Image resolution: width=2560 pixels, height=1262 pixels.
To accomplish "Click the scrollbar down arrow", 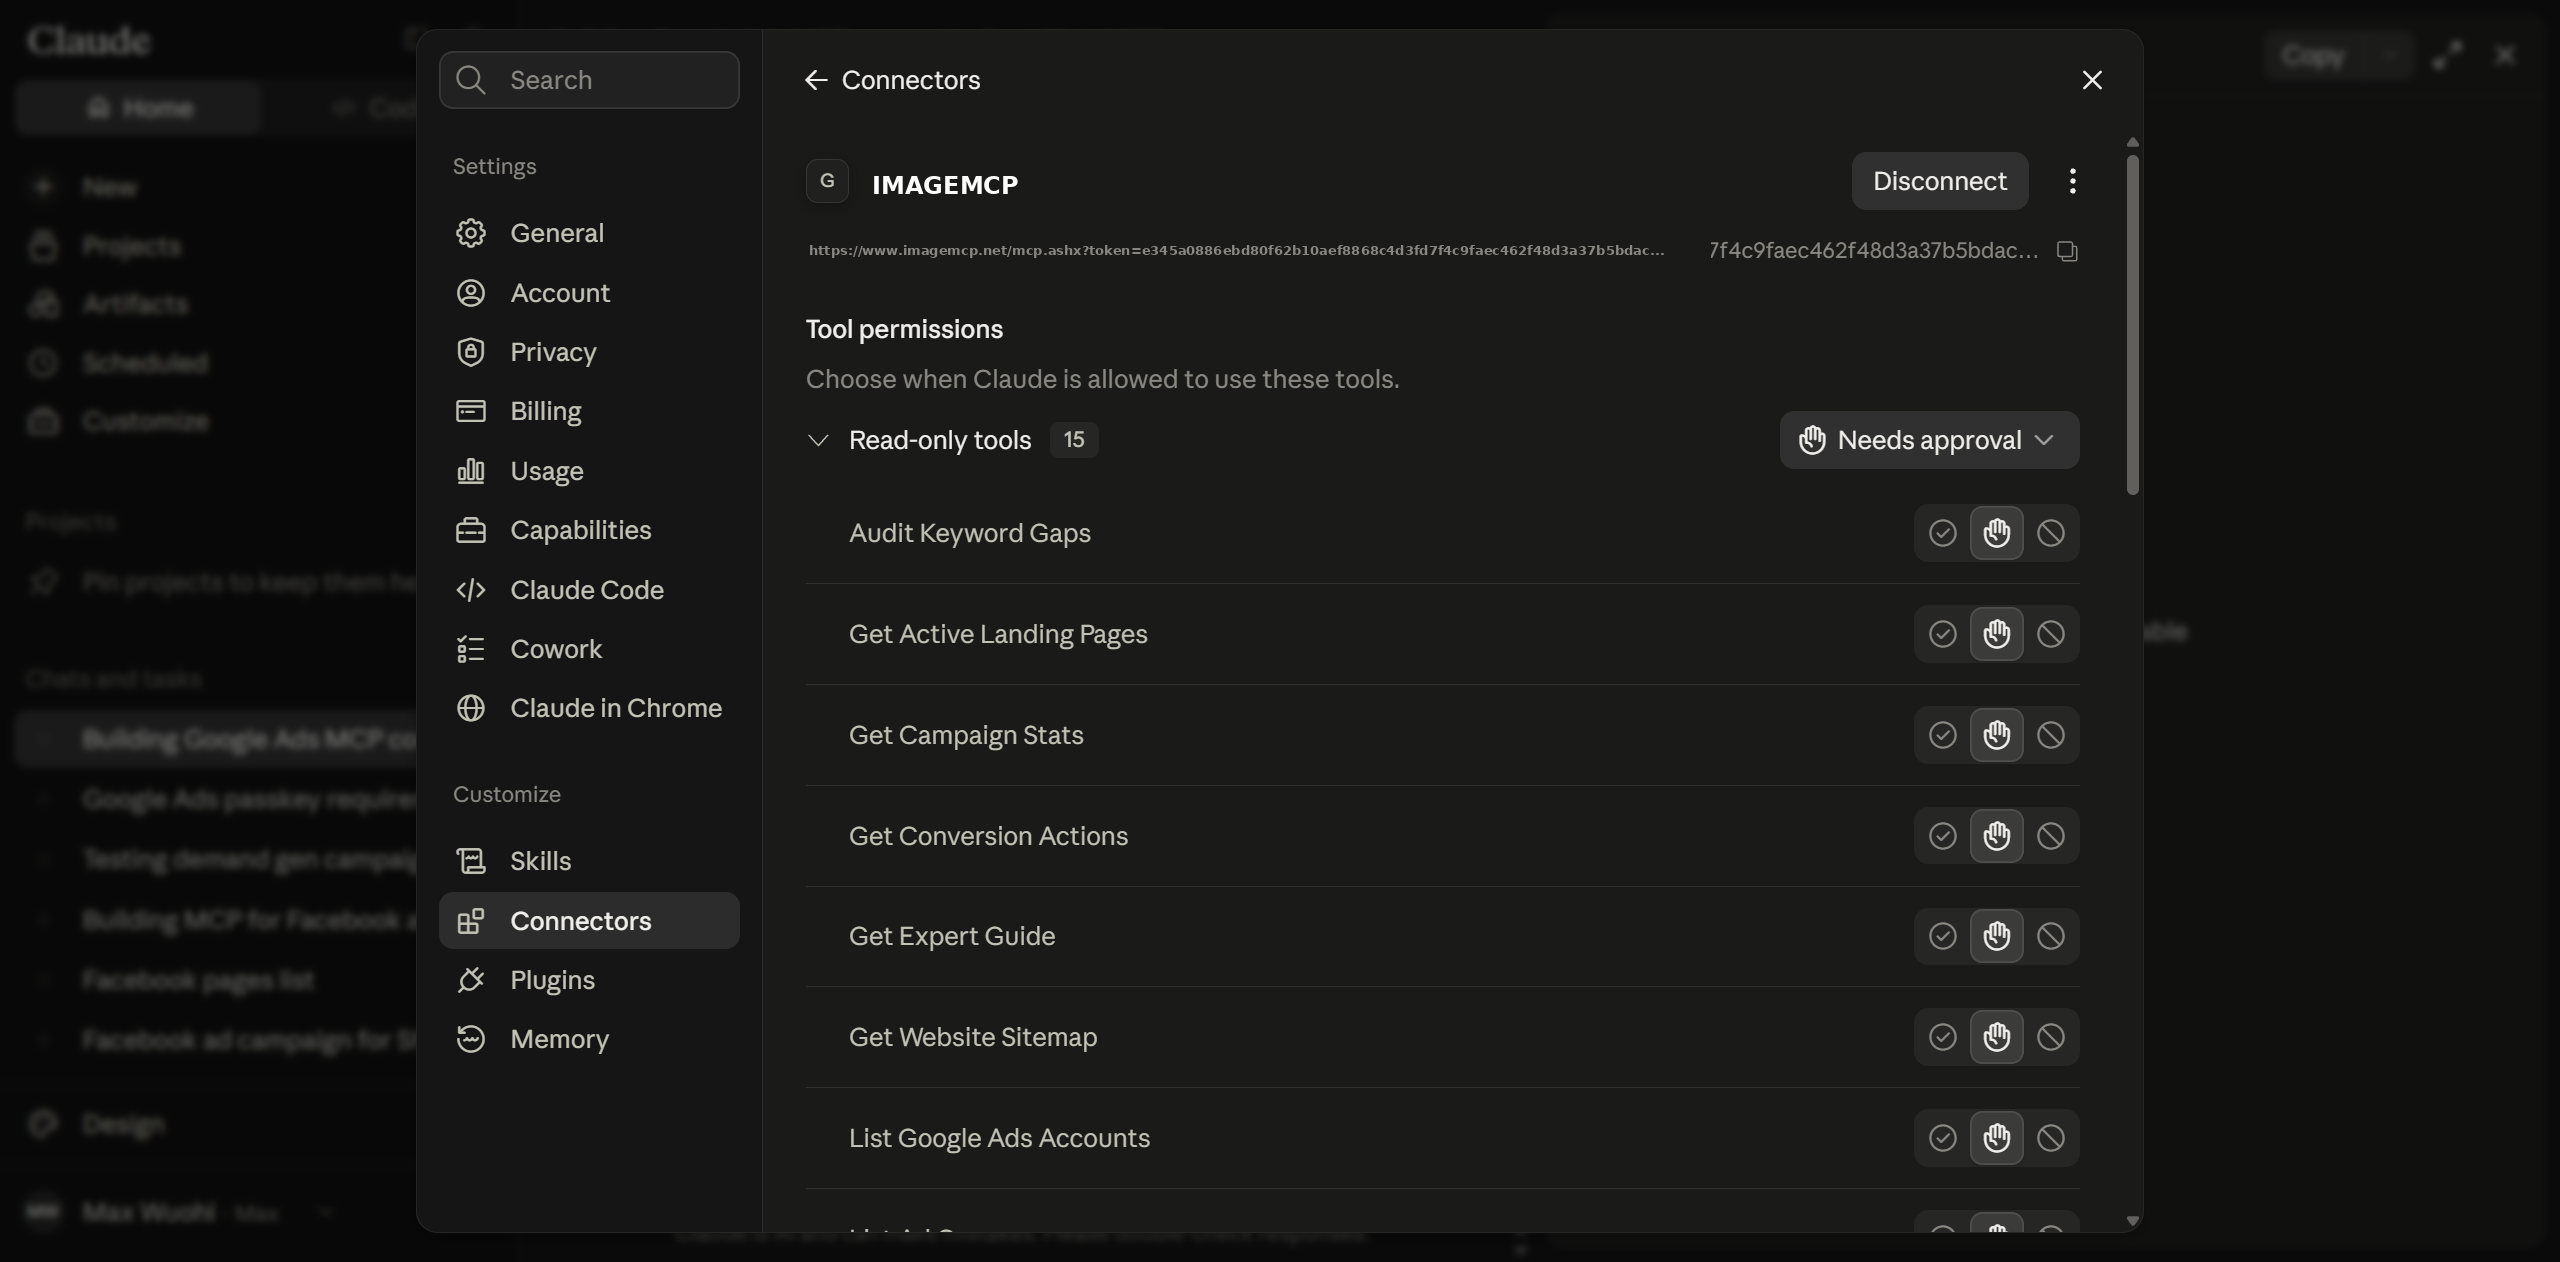I will coord(2132,1220).
